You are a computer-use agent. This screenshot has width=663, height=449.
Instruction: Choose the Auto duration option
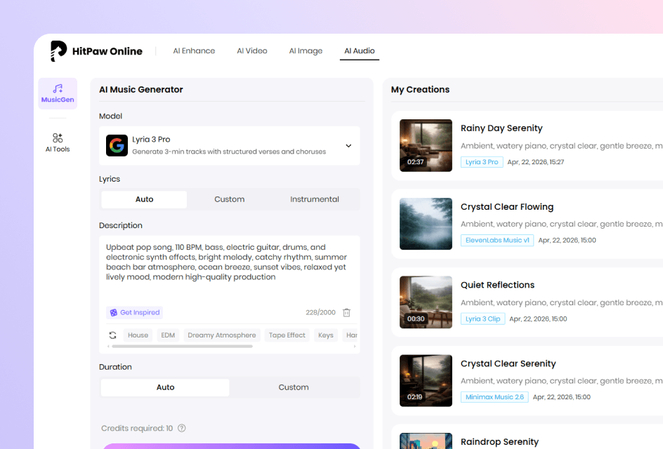click(x=165, y=387)
